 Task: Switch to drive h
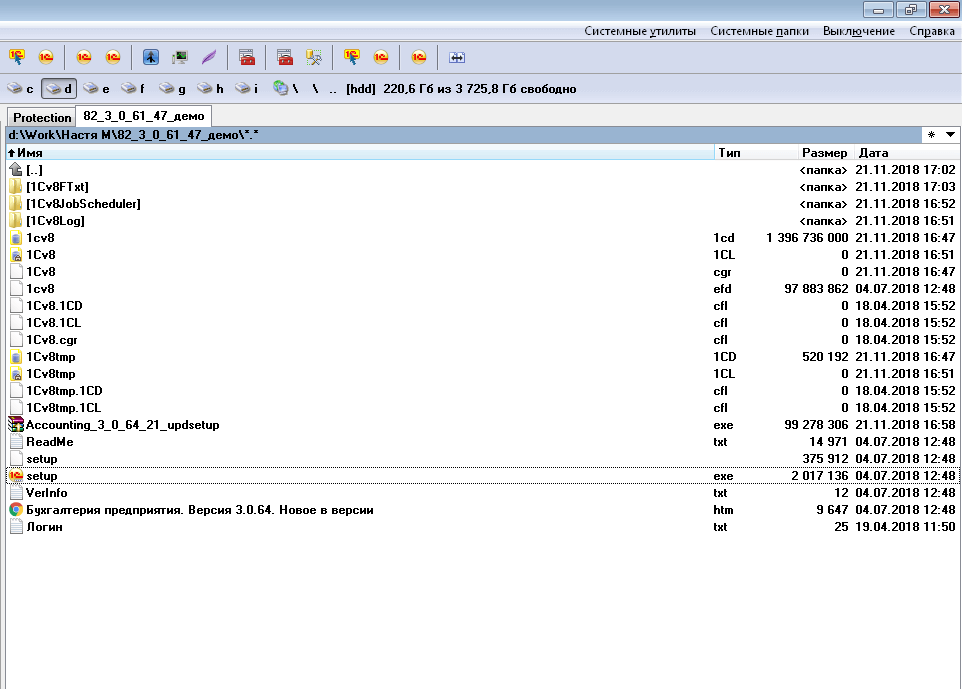click(210, 89)
